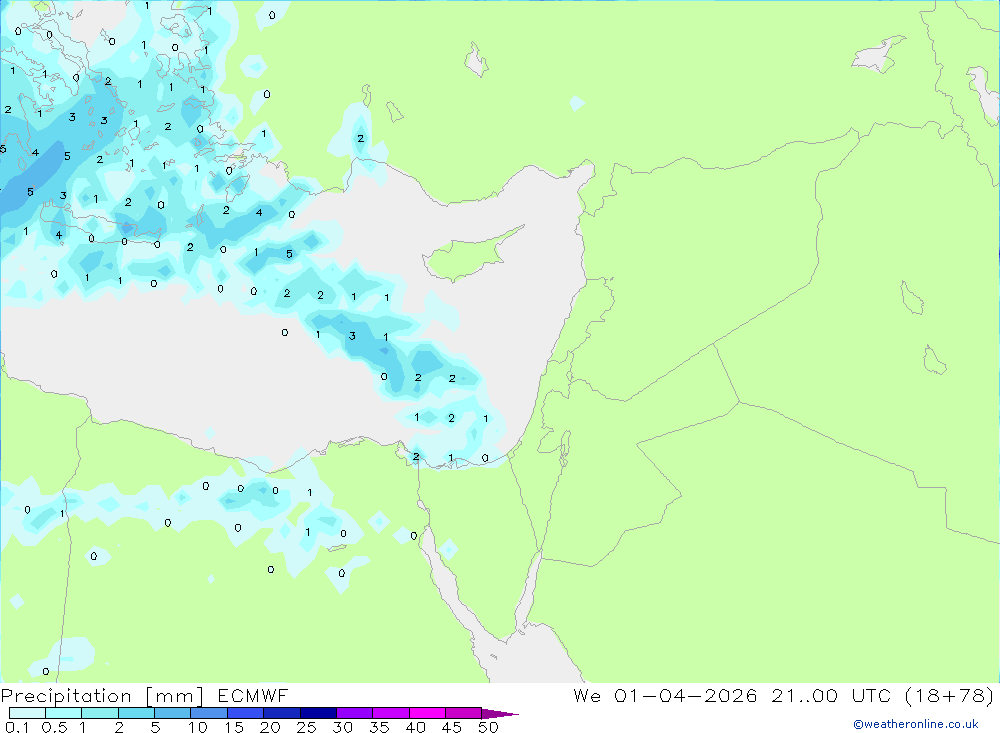This screenshot has height=733, width=1000.
Task: Click the legend label '0.5'
Action: click(54, 727)
